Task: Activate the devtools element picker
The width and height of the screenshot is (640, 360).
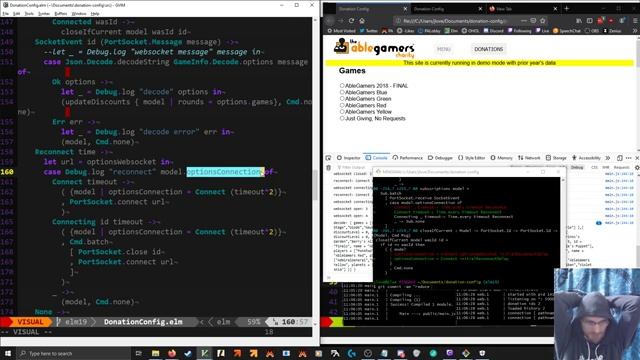Action: point(328,158)
